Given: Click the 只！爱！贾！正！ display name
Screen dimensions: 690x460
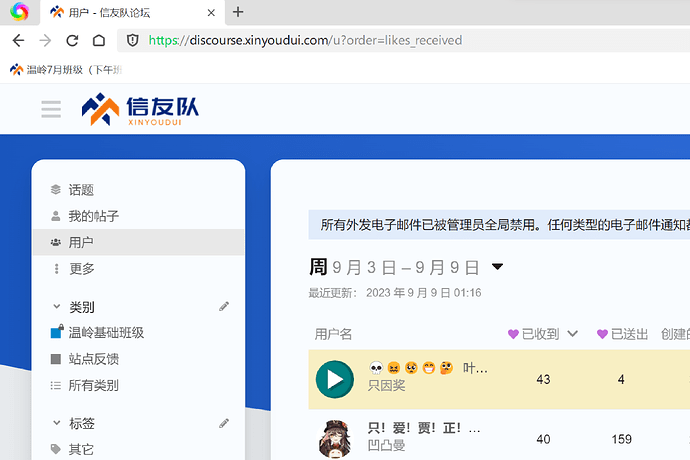Looking at the screenshot, I should click(x=424, y=428).
